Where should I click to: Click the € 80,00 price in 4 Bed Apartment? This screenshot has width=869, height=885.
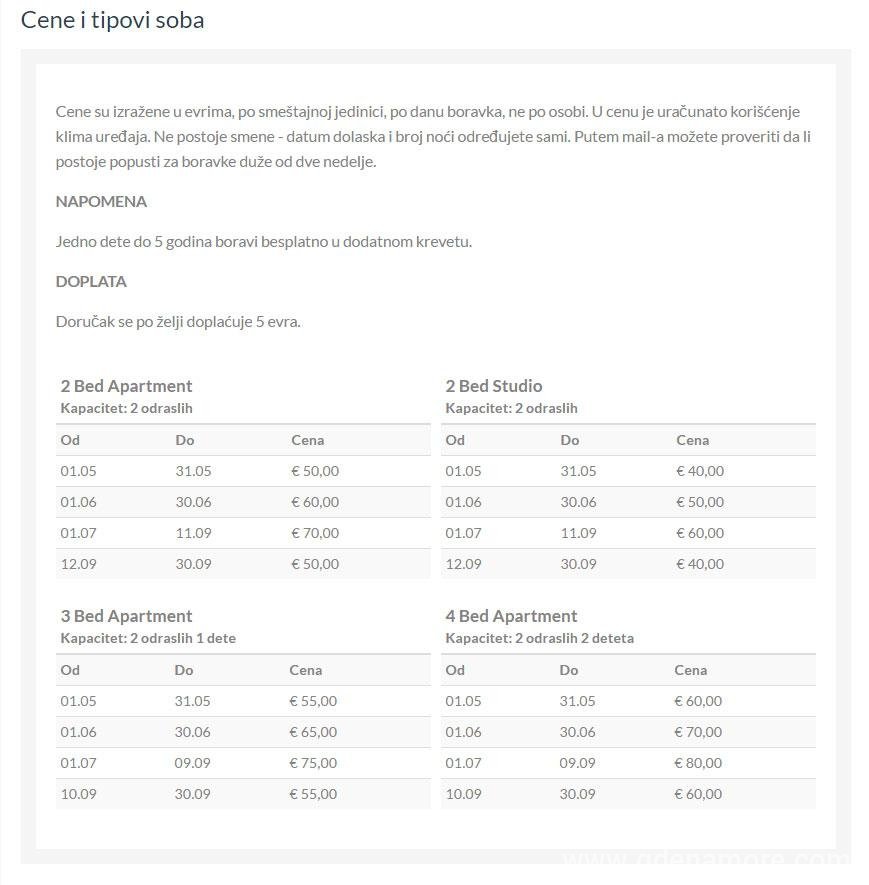pos(698,763)
